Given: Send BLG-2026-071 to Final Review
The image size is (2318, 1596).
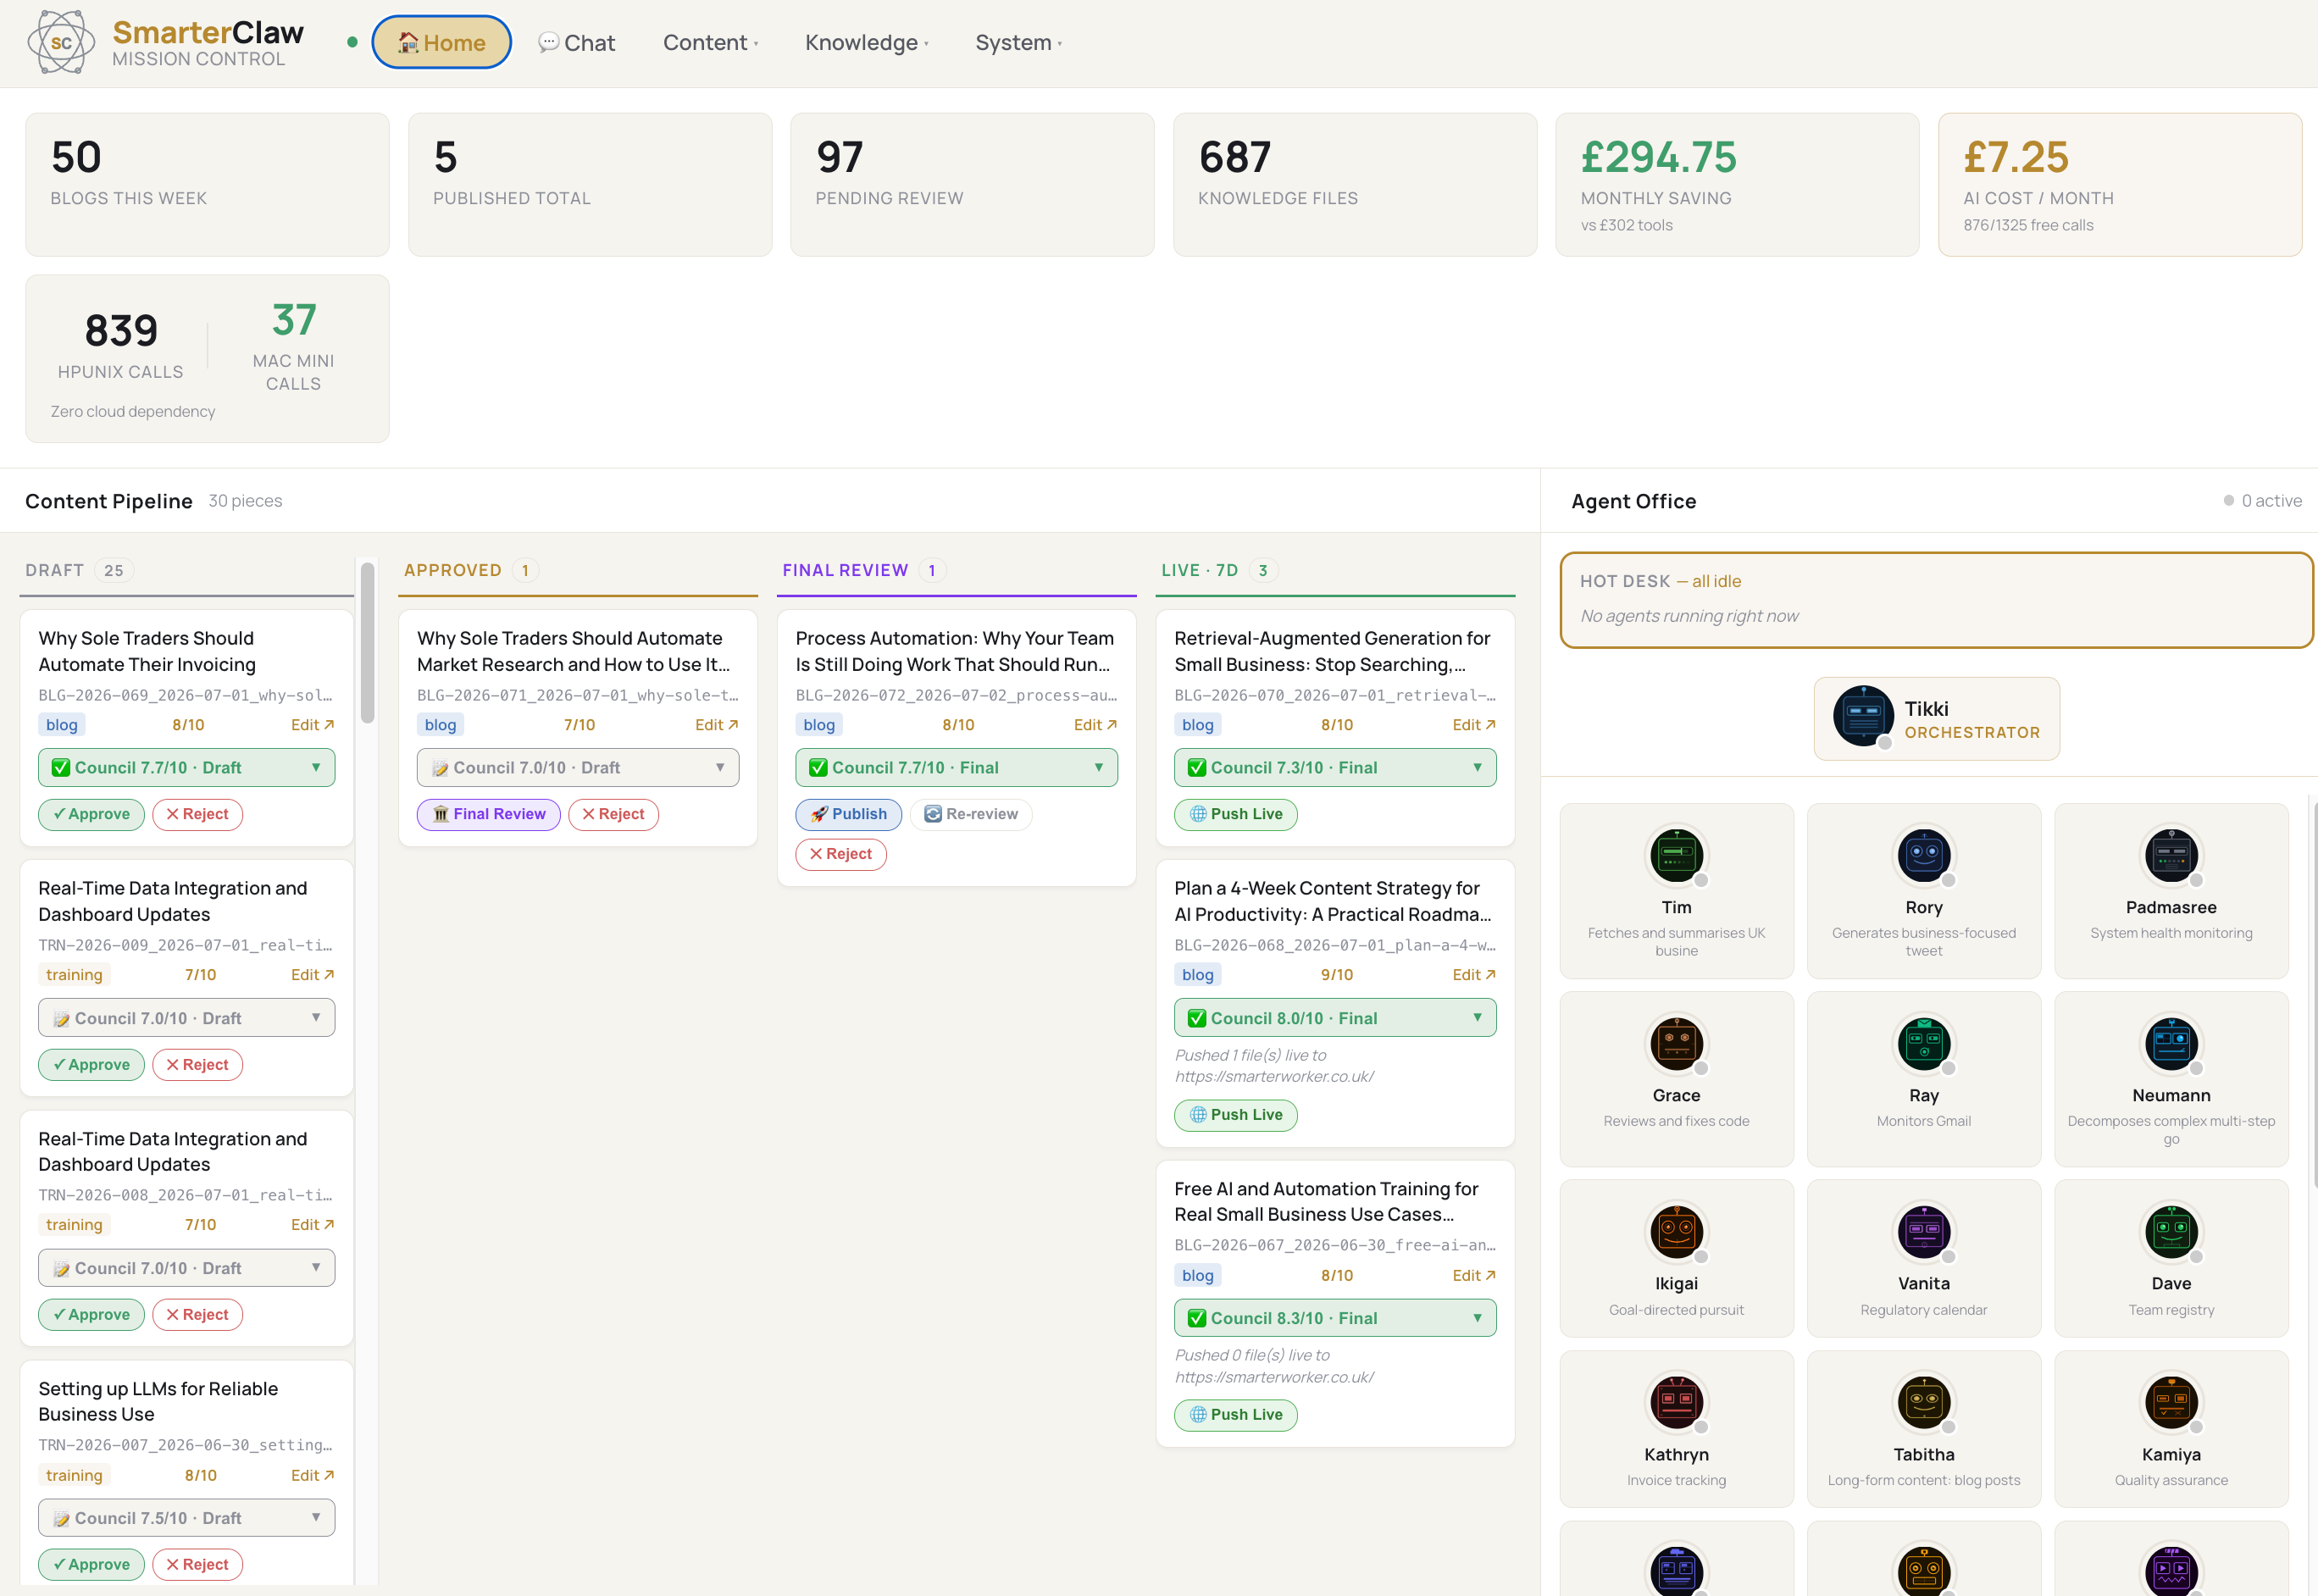Looking at the screenshot, I should click(x=489, y=814).
